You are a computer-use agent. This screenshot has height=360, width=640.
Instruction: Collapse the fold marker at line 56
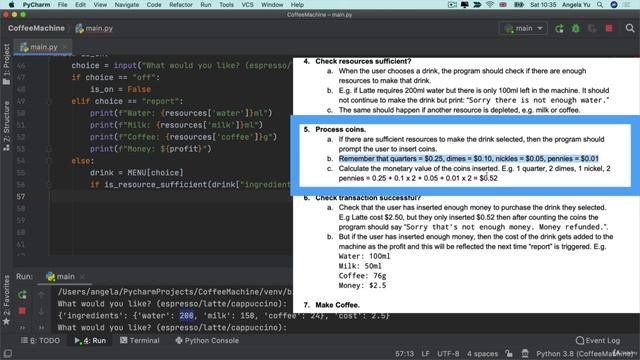50,185
